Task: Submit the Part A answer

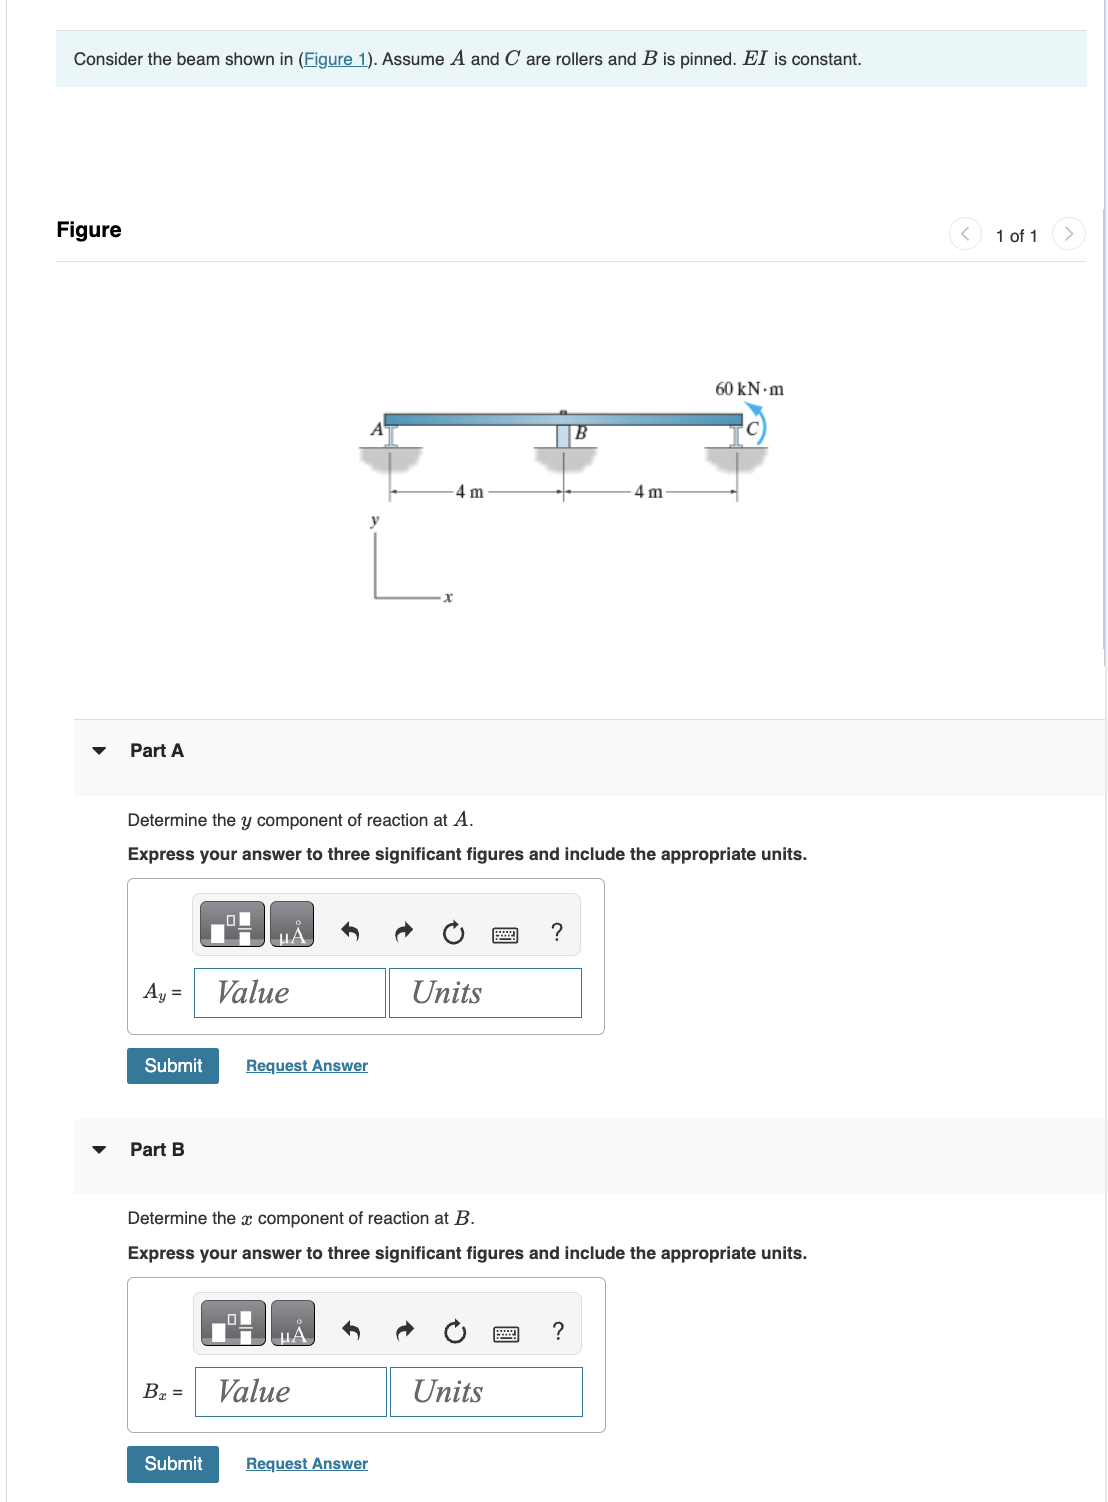Action: [x=172, y=1065]
